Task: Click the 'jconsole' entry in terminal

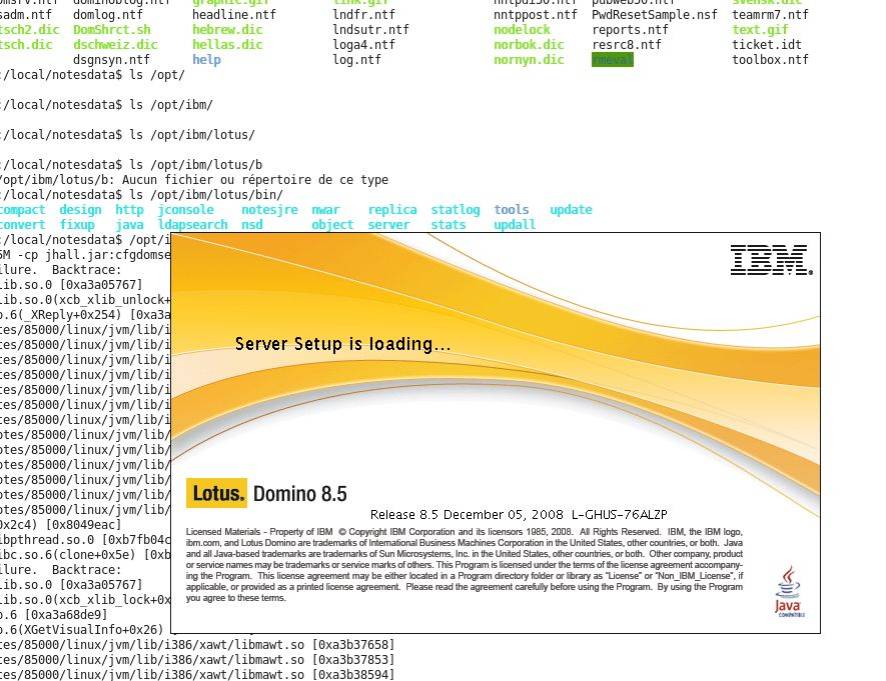Action: tap(186, 210)
